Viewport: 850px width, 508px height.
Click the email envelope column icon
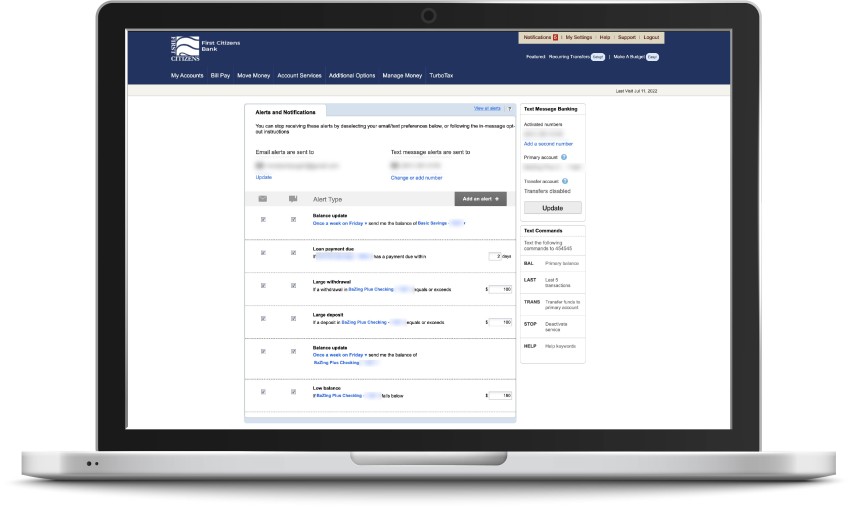263,199
